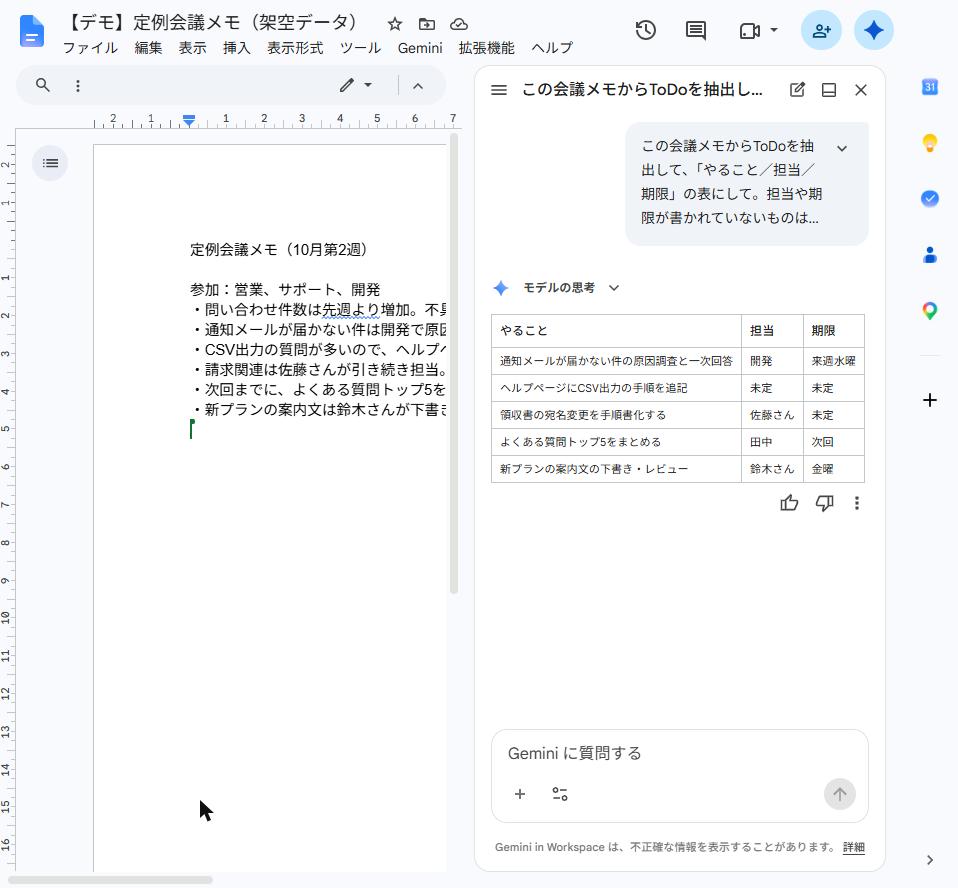958x888 pixels.
Task: Click the heading 定例会議メモ（10月第2週）
Action: (278, 250)
